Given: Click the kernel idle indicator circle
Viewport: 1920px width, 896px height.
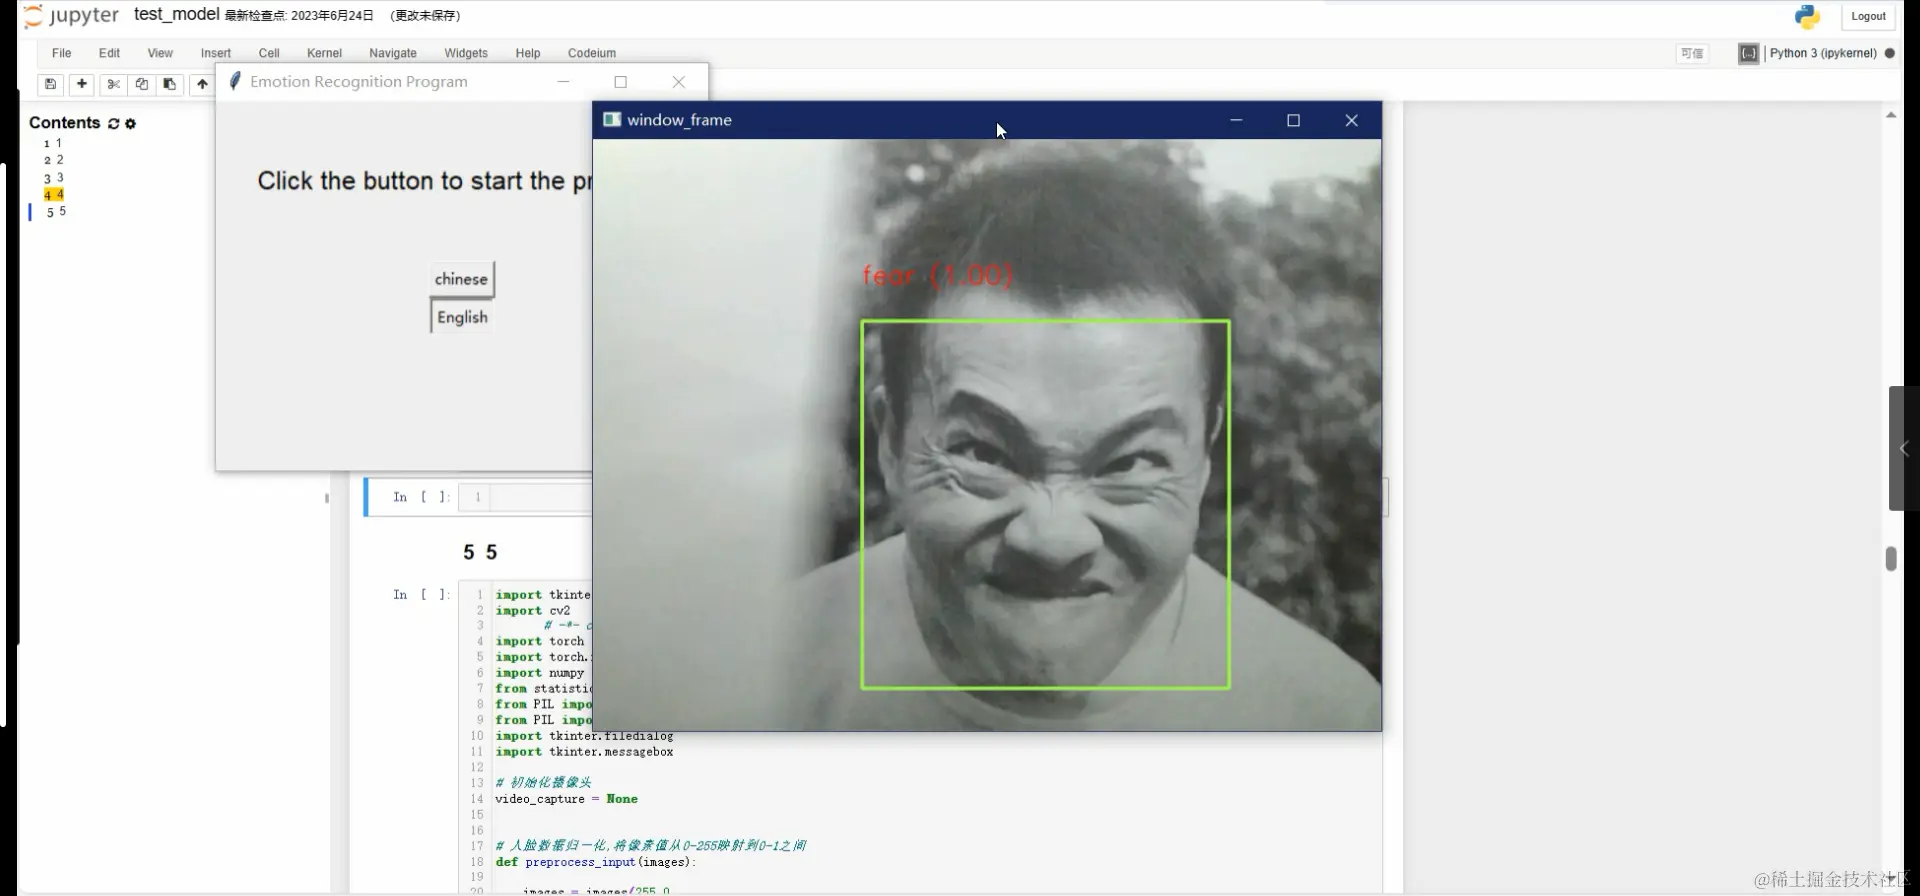Looking at the screenshot, I should click(1890, 54).
